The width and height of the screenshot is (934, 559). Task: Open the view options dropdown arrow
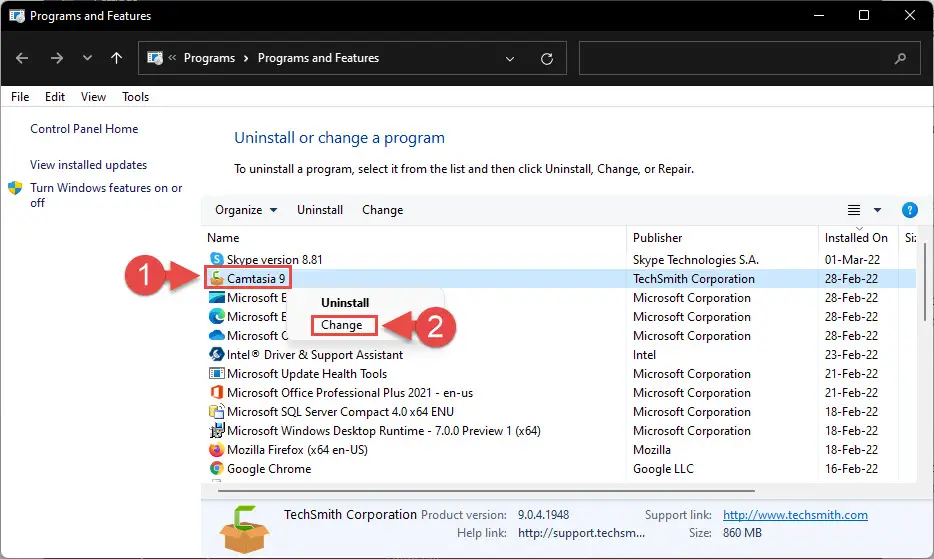tap(877, 210)
